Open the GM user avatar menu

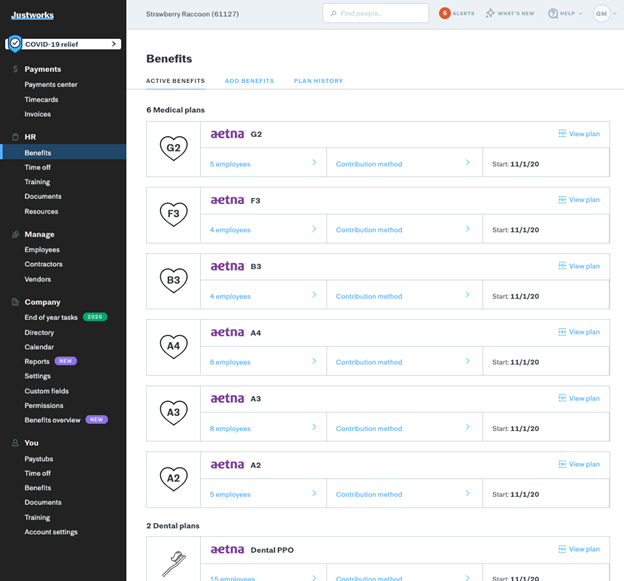pyautogui.click(x=601, y=14)
